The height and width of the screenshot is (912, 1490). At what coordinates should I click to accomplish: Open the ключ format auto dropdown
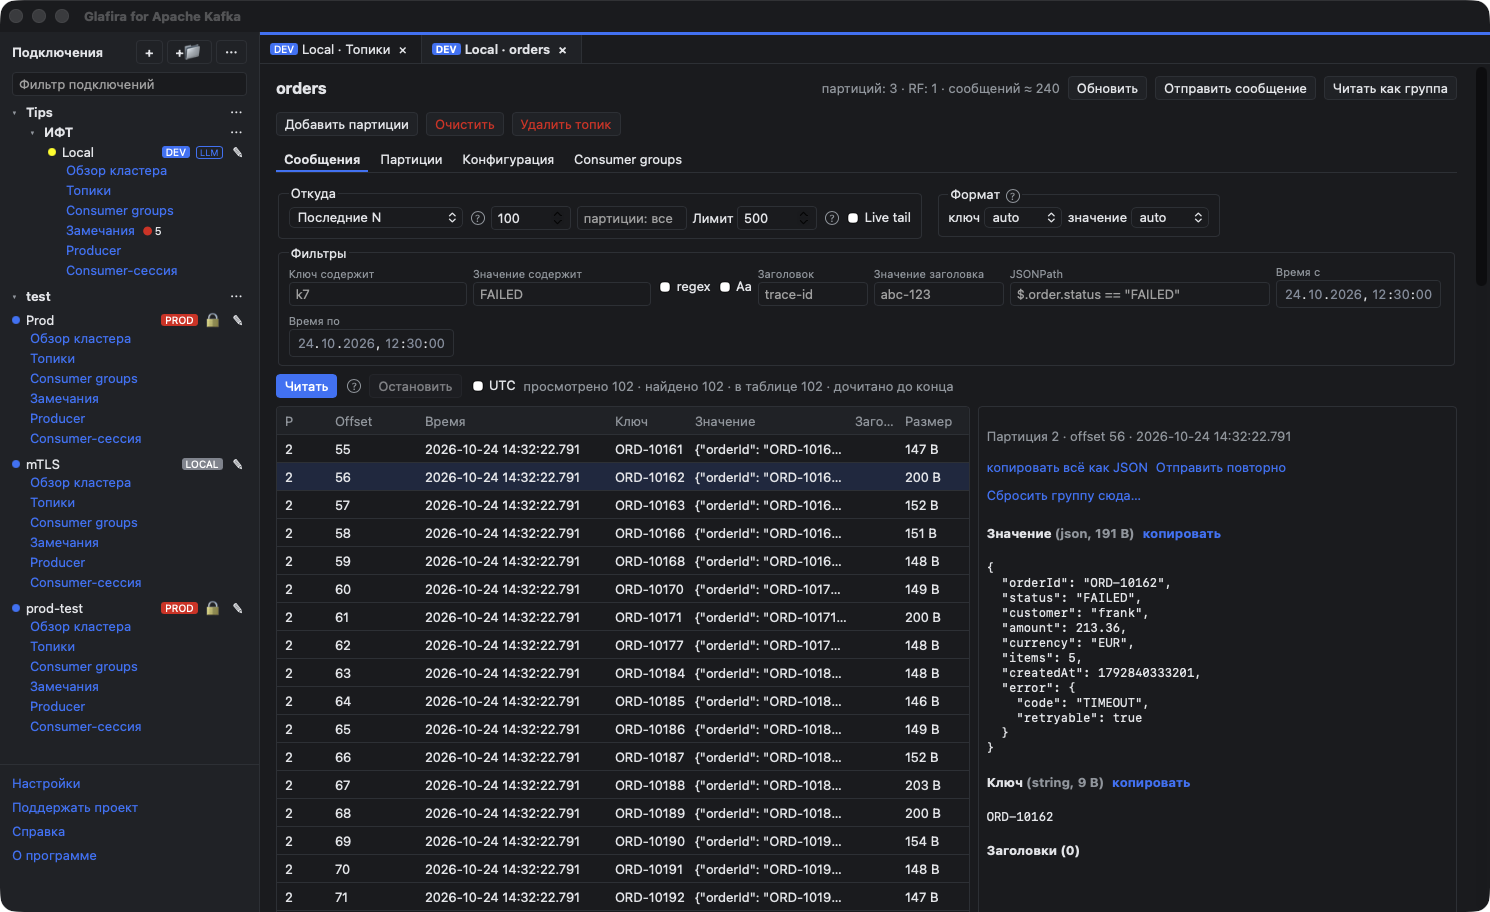point(1022,218)
